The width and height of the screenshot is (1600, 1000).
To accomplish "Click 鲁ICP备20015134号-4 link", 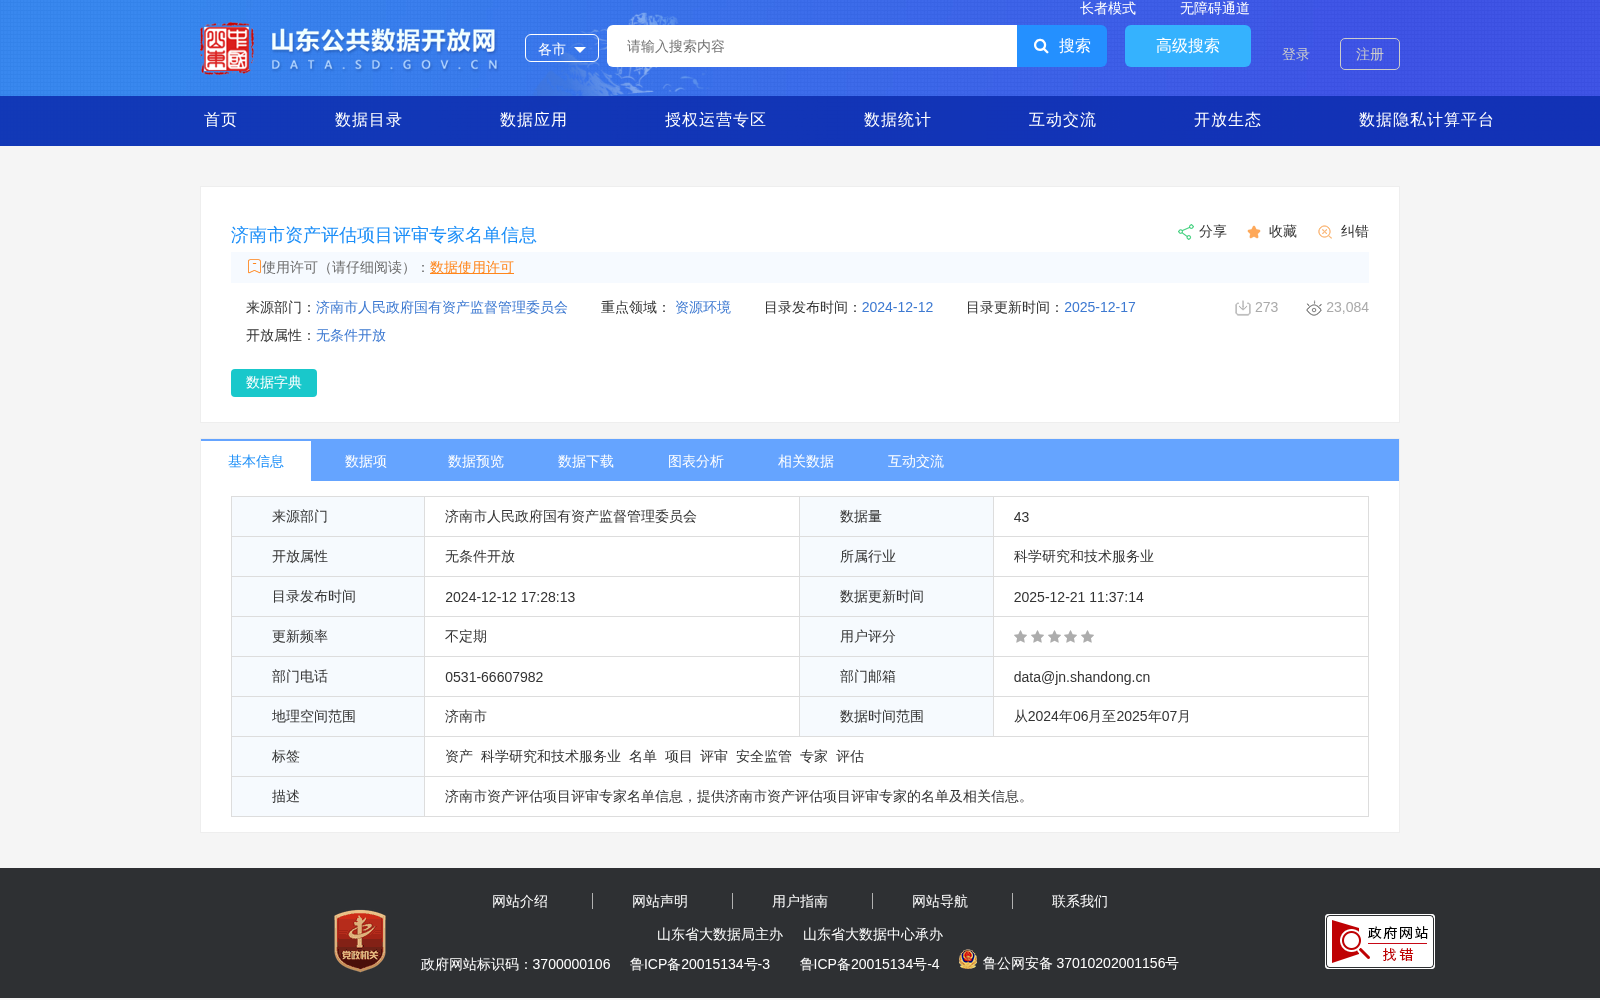I will click(x=870, y=965).
